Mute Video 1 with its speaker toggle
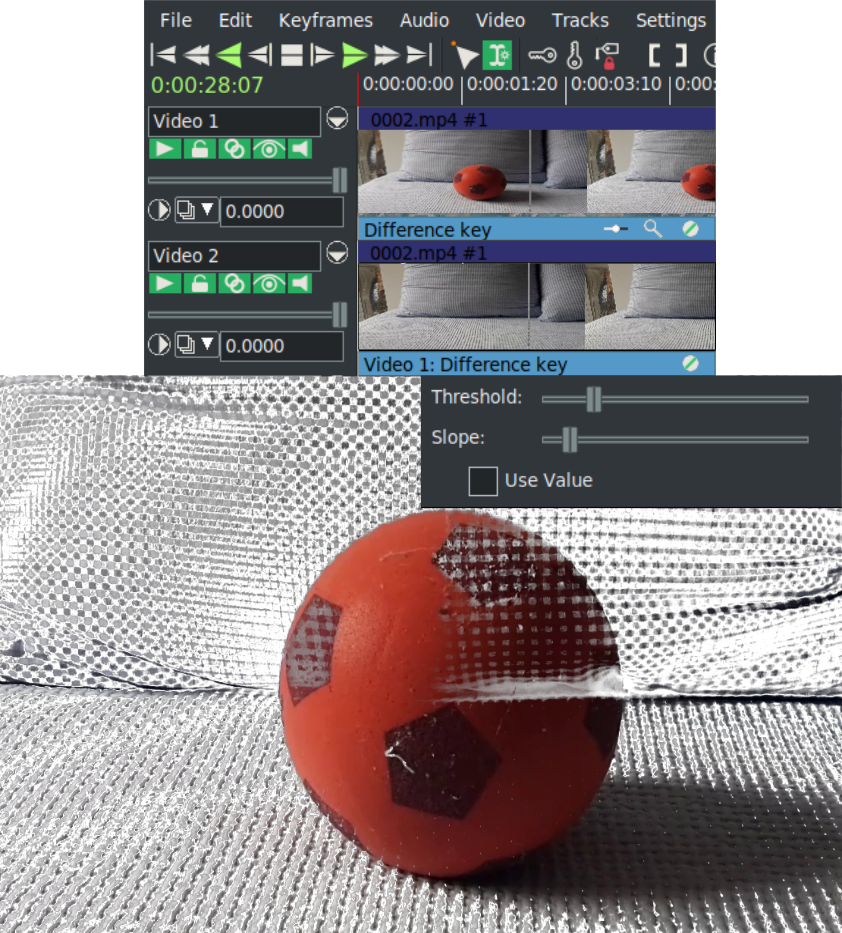The width and height of the screenshot is (842, 933). coord(300,148)
